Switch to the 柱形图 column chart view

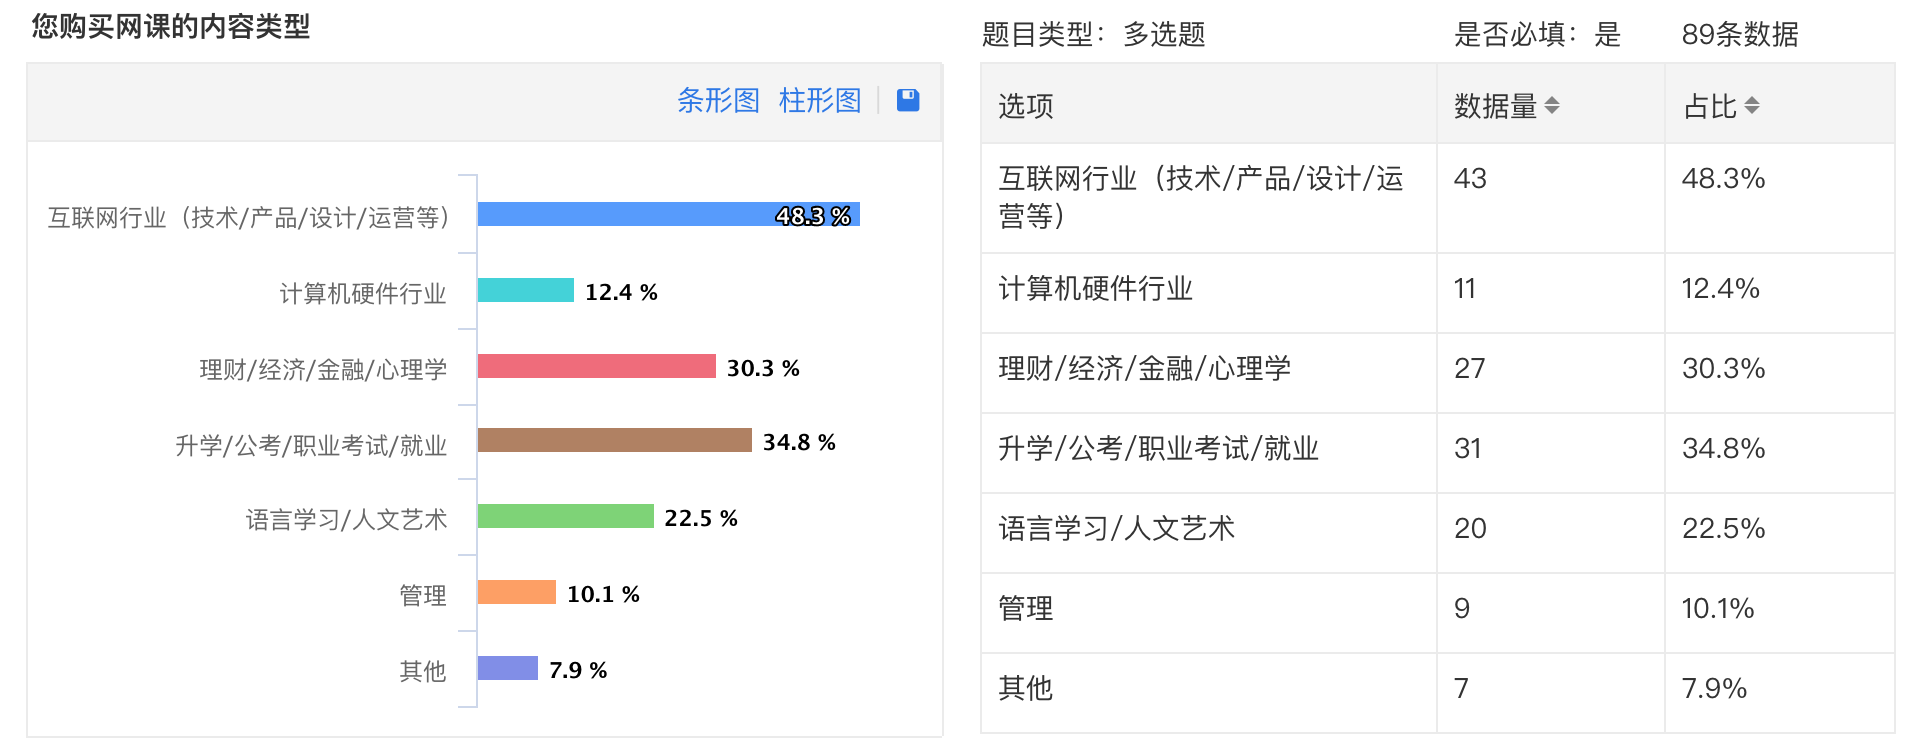(820, 101)
